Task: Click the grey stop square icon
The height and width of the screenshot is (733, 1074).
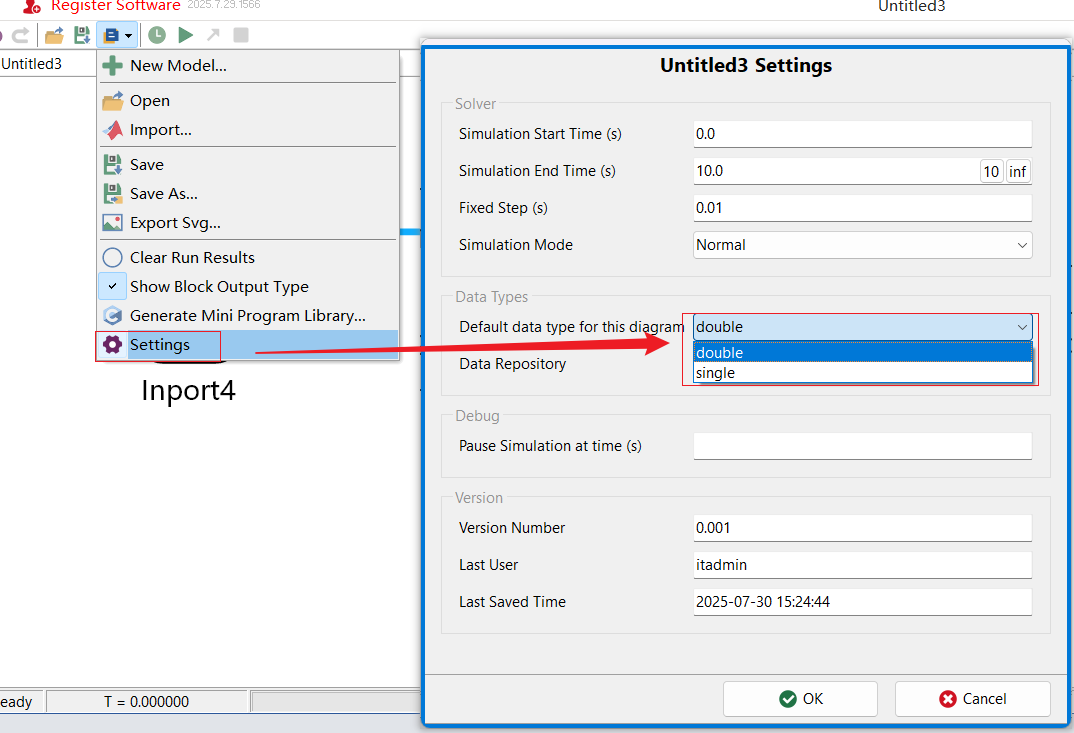Action: [x=240, y=35]
